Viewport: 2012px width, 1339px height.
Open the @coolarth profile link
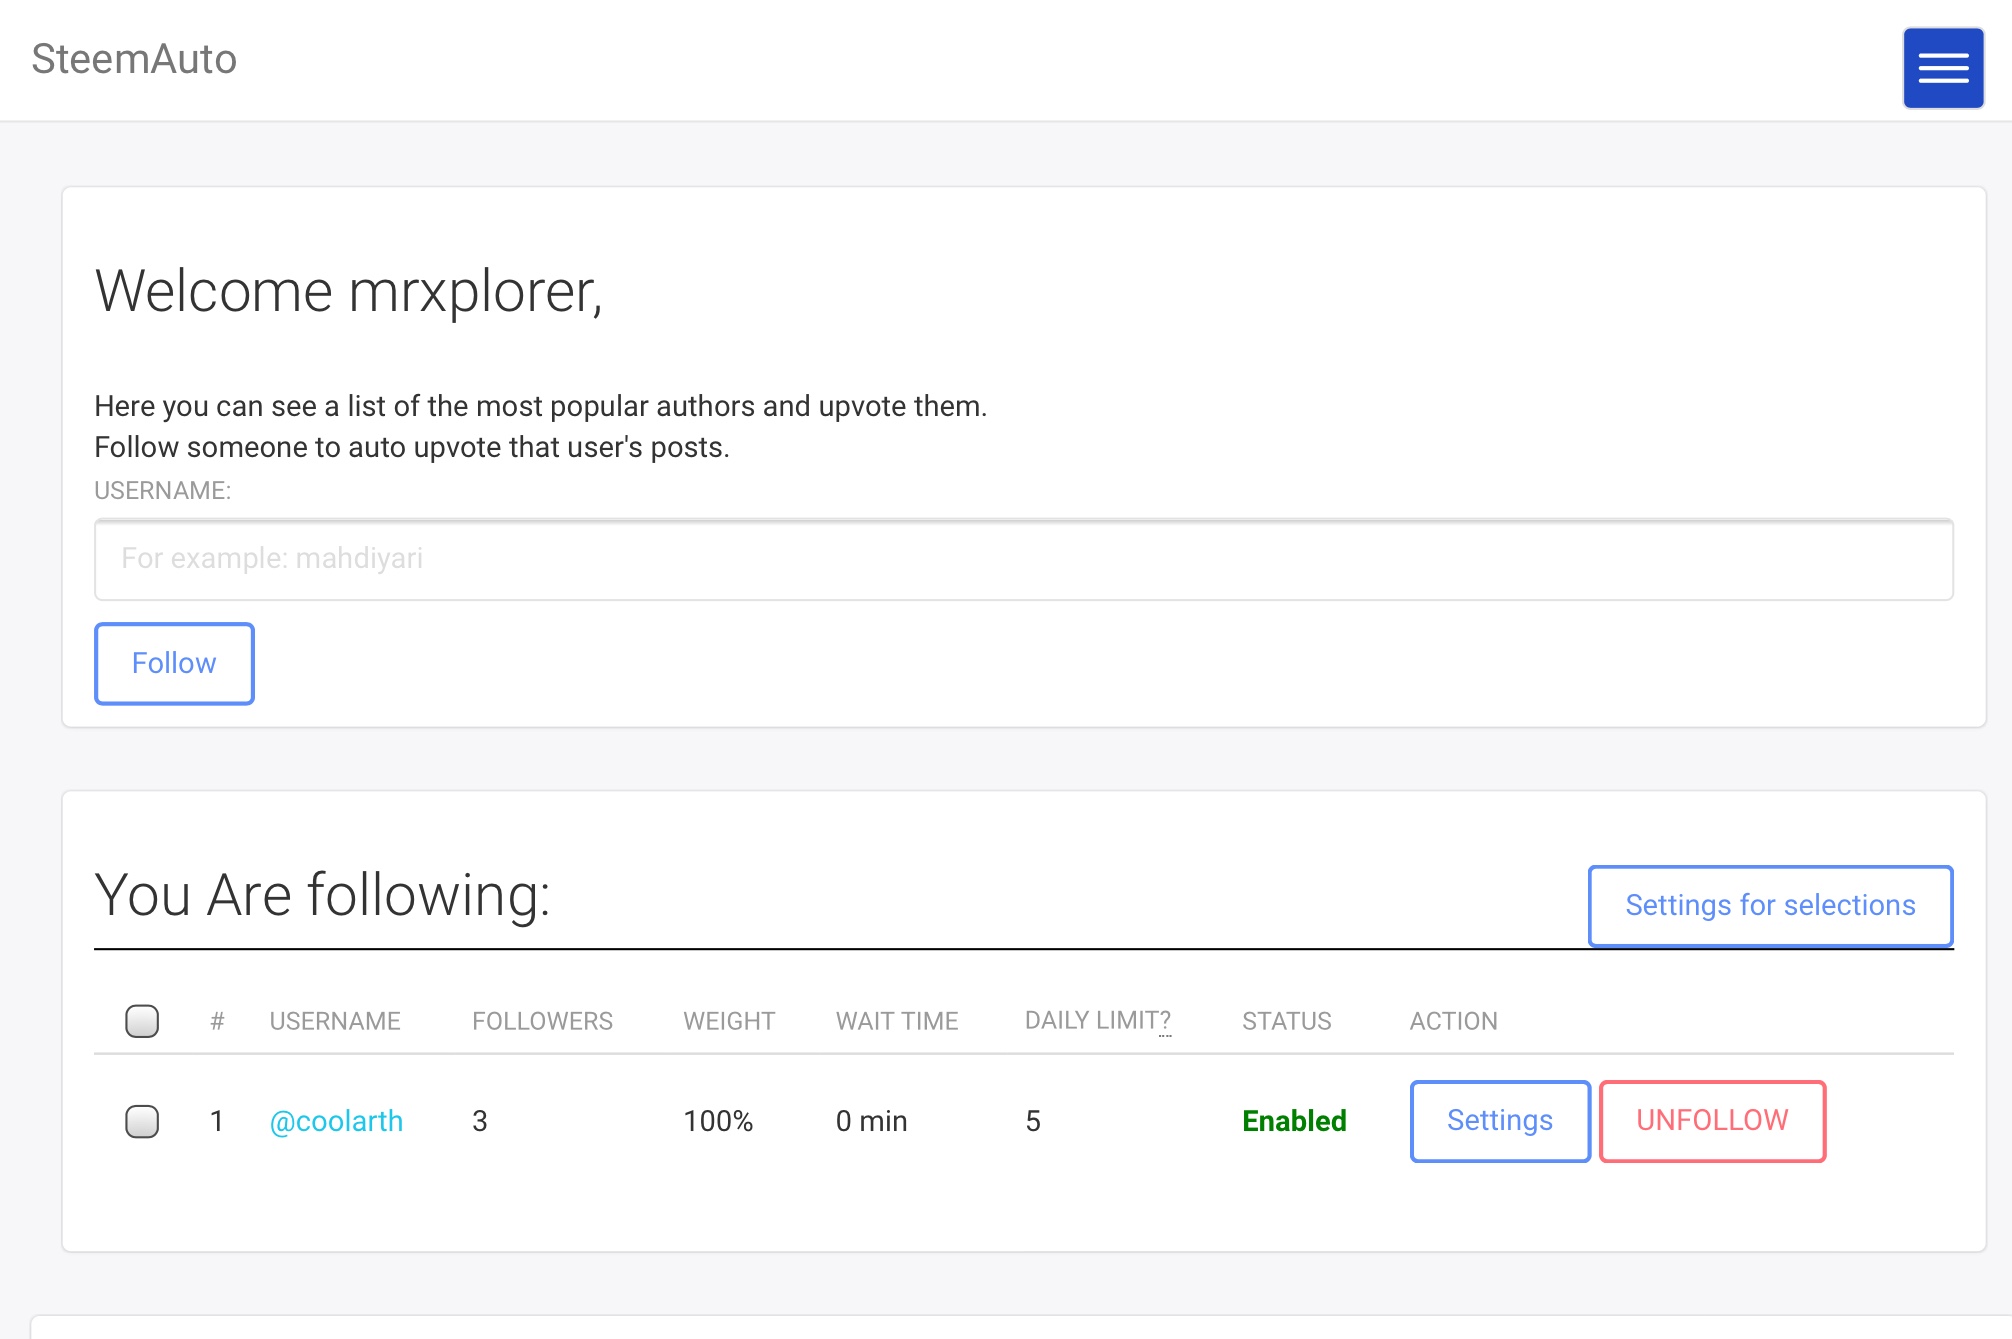coord(336,1121)
